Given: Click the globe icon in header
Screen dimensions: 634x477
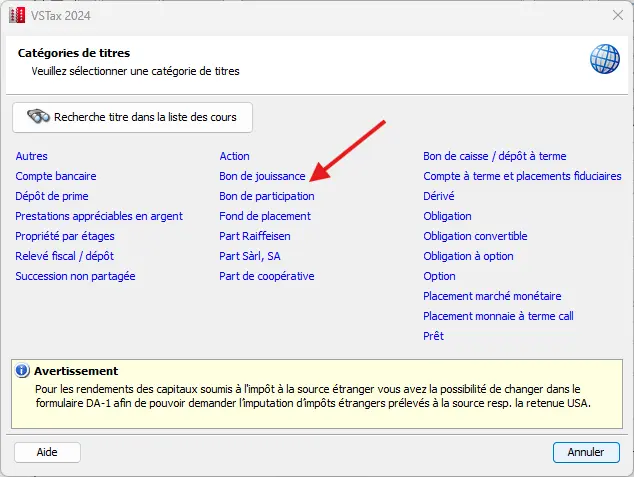Looking at the screenshot, I should tap(604, 60).
